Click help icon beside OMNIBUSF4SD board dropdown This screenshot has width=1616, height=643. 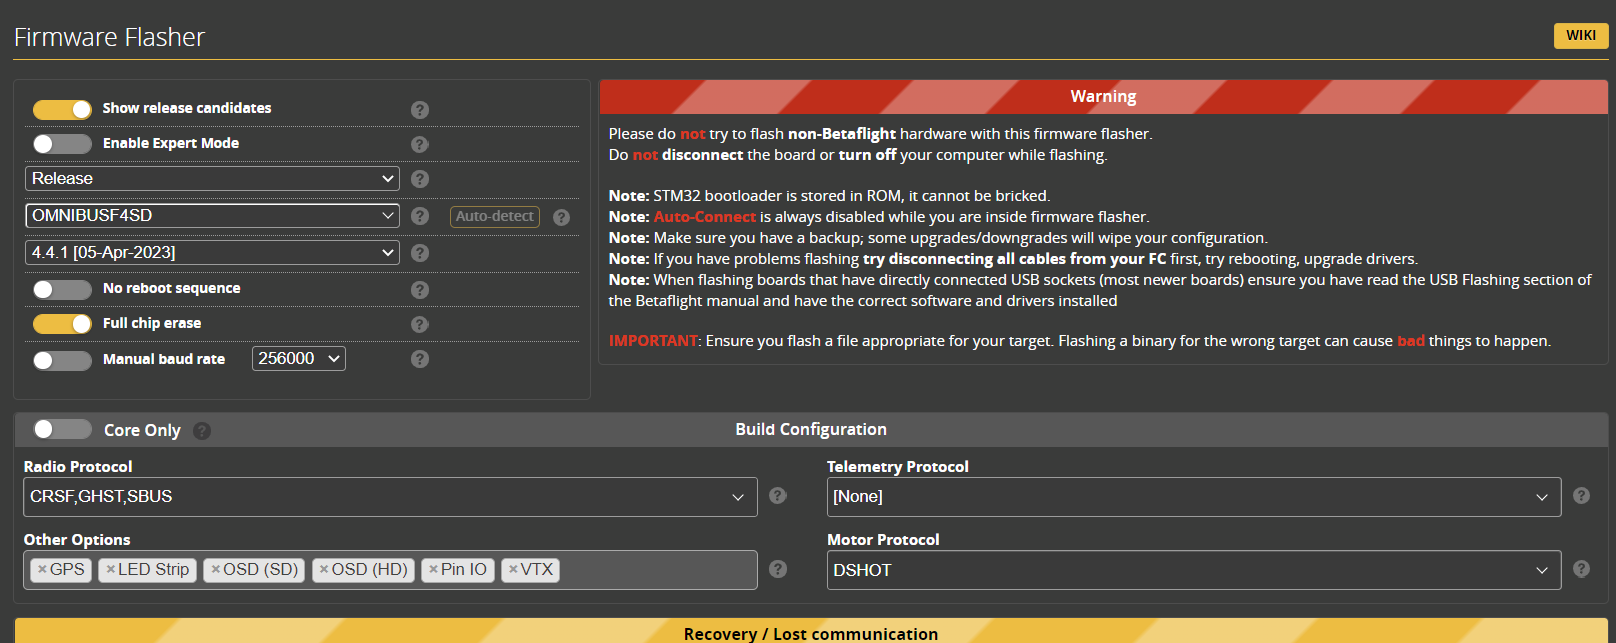point(420,216)
